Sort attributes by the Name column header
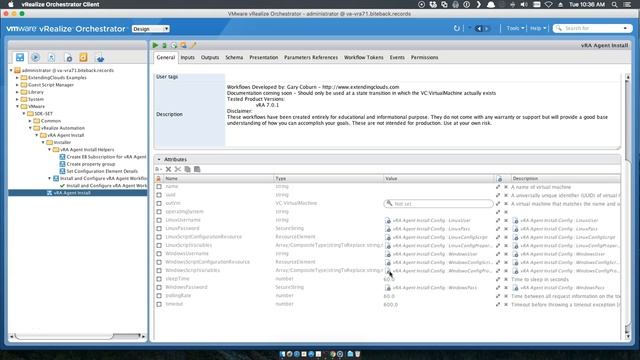This screenshot has height=360, width=640. coord(218,178)
